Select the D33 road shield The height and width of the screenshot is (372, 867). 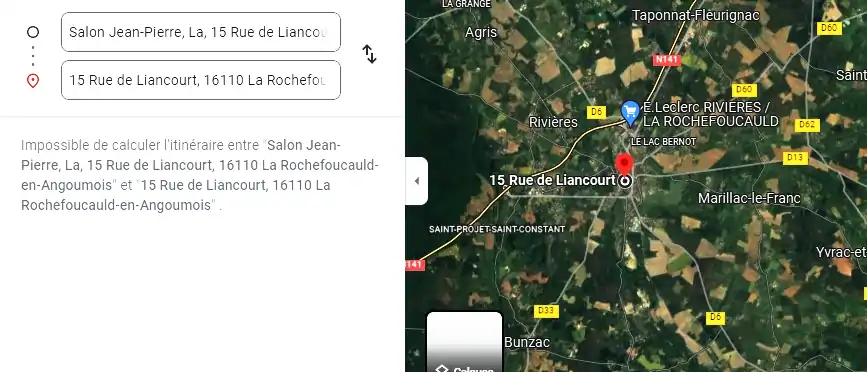tap(546, 311)
